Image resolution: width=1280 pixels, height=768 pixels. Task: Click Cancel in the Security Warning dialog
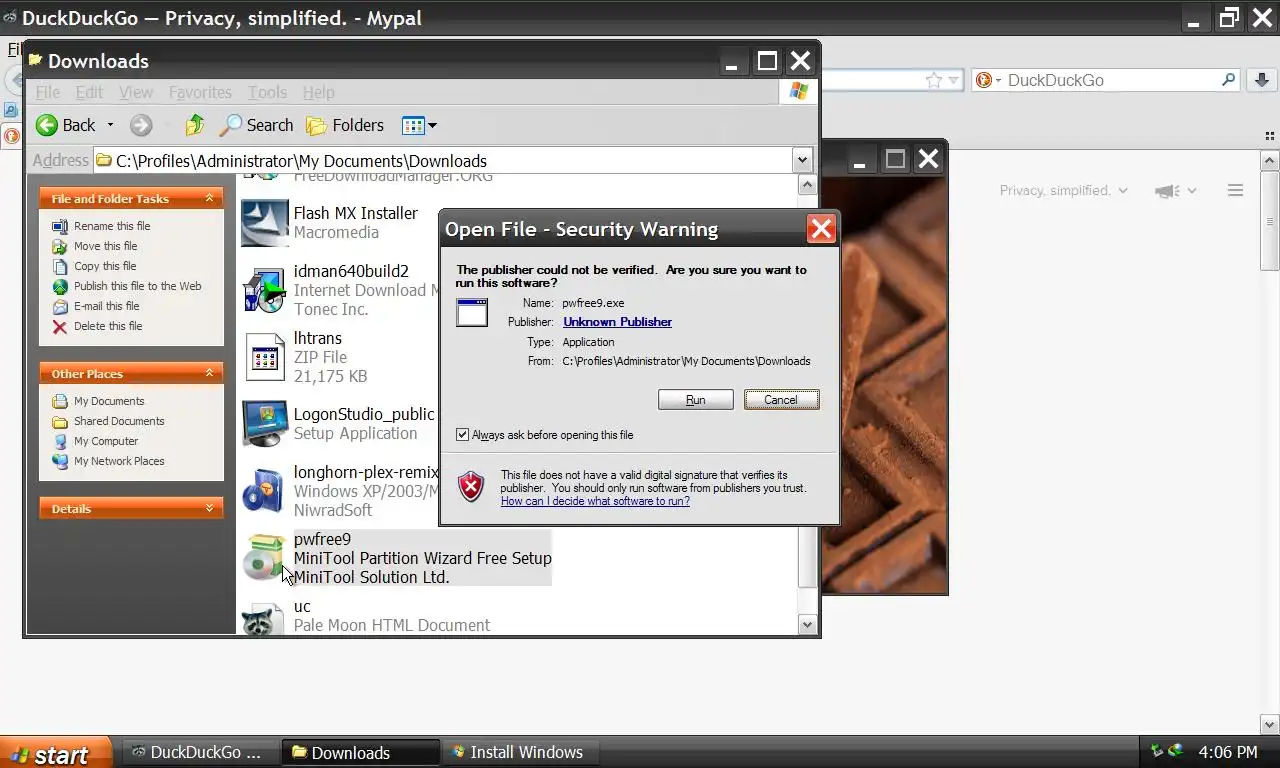pos(781,400)
